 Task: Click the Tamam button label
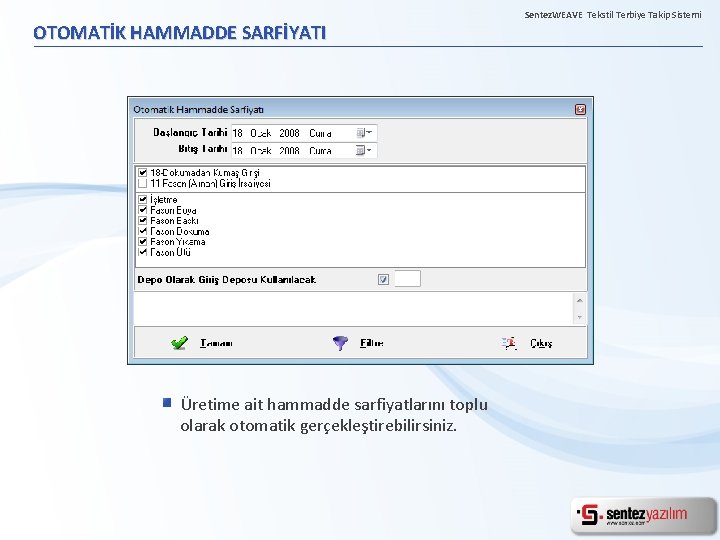(216, 343)
